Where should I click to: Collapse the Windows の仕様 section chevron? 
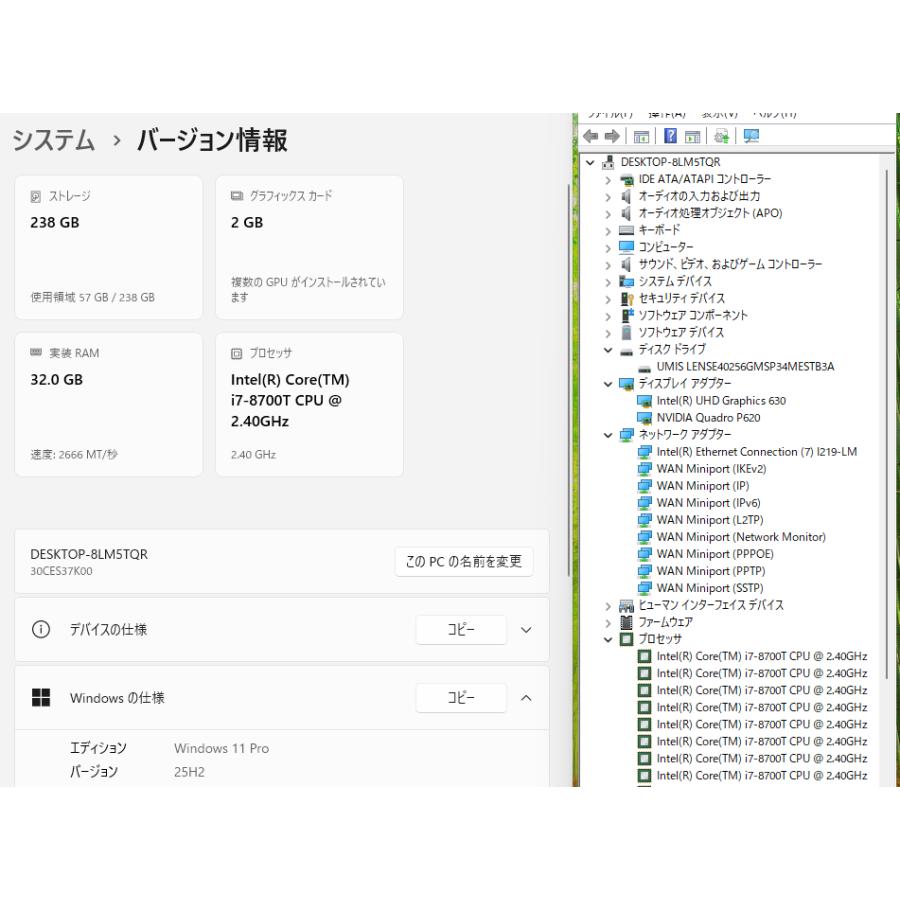click(x=526, y=698)
